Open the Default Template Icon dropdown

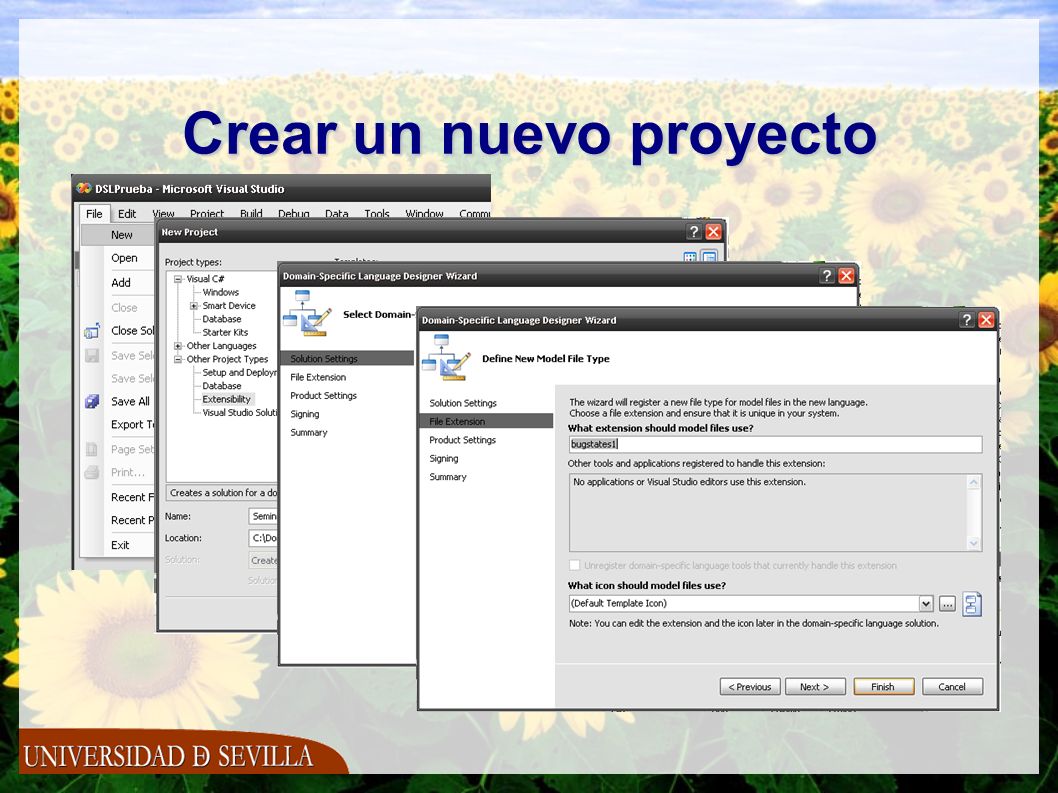coord(926,603)
